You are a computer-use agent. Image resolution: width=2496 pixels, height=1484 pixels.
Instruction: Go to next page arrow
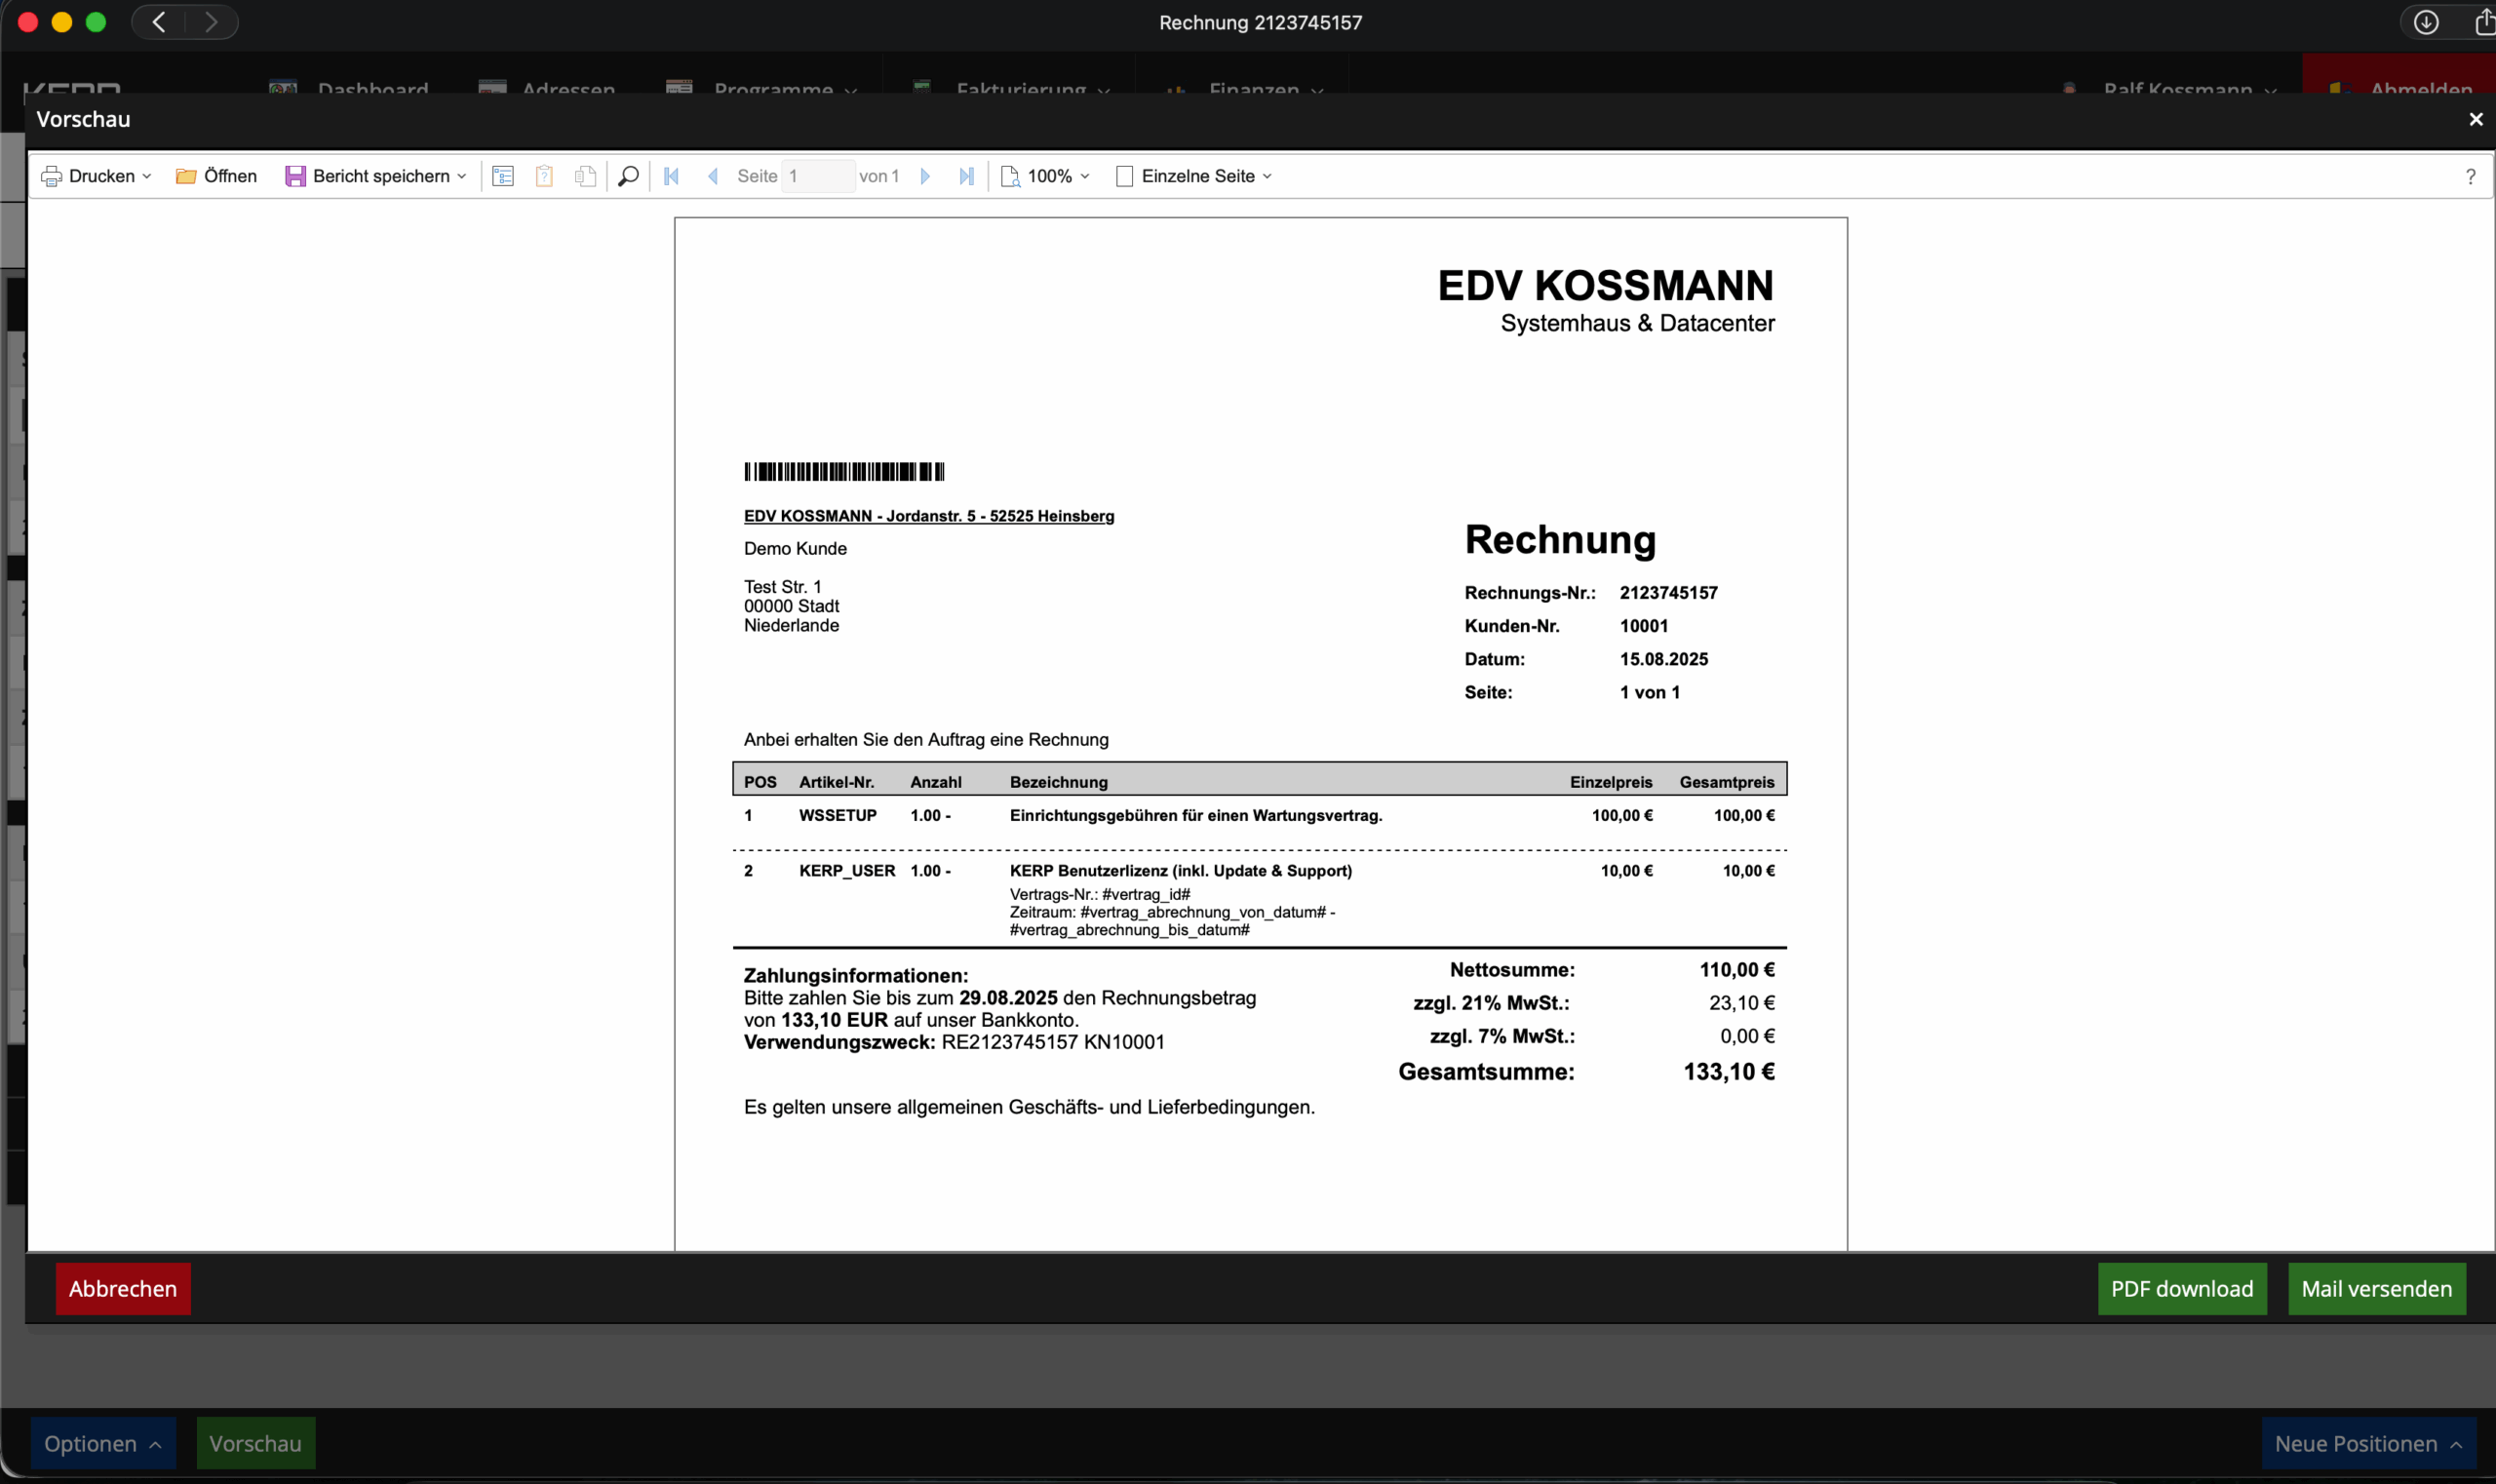point(925,176)
